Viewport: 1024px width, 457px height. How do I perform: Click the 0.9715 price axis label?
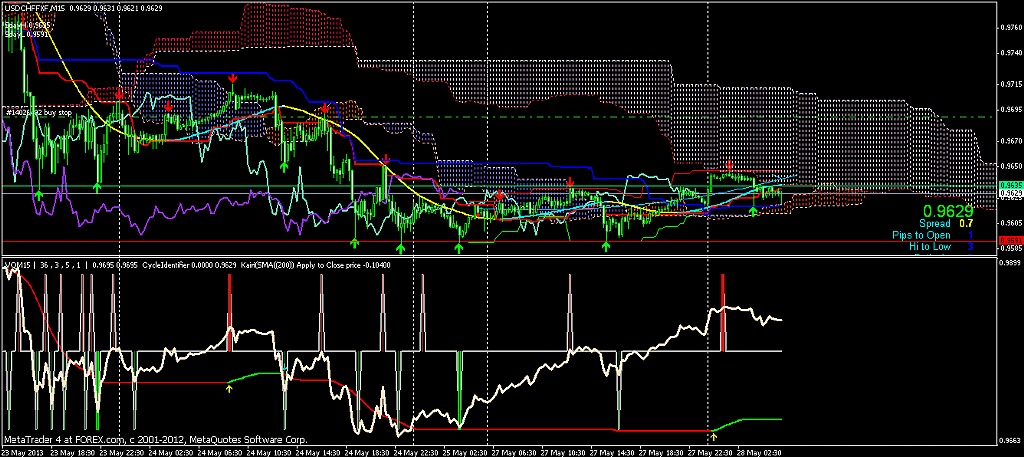click(1011, 85)
